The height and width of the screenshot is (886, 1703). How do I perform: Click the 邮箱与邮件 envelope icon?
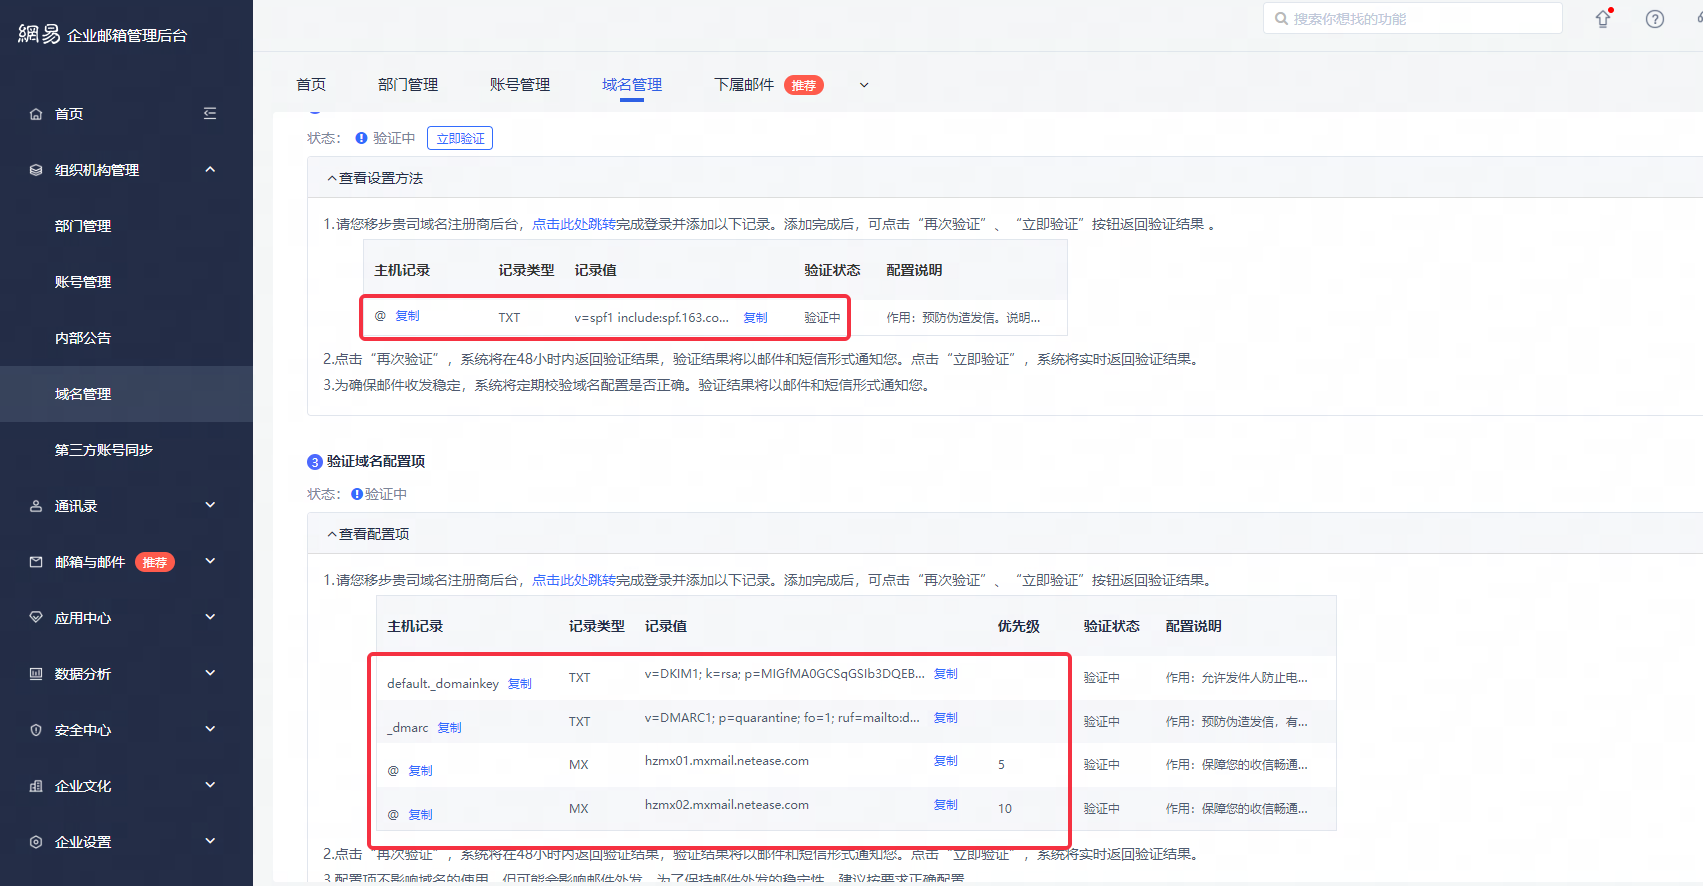(36, 562)
